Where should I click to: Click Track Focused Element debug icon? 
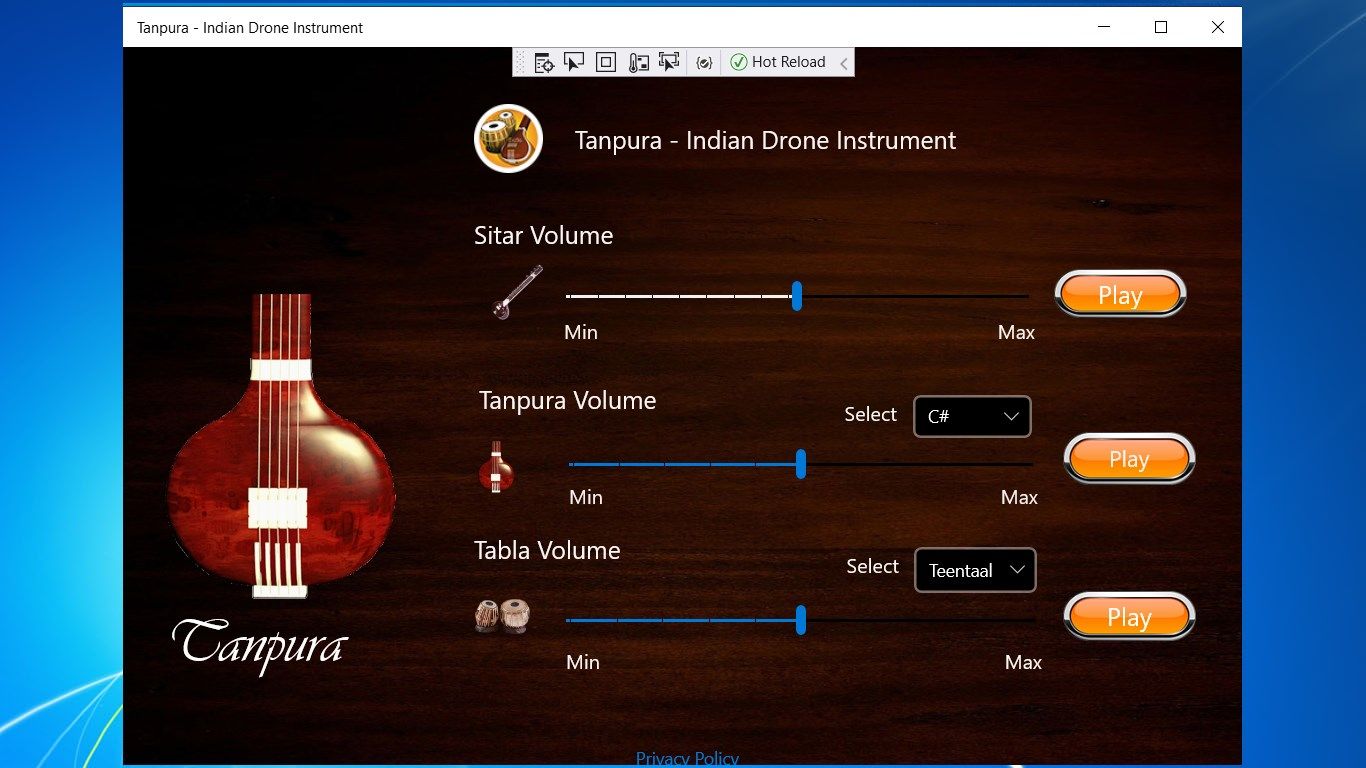(x=668, y=62)
